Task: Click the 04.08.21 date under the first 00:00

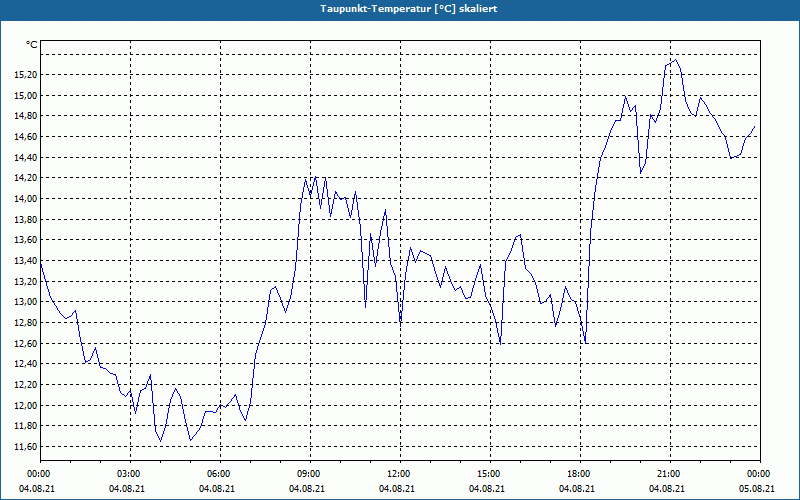Action: tap(37, 489)
